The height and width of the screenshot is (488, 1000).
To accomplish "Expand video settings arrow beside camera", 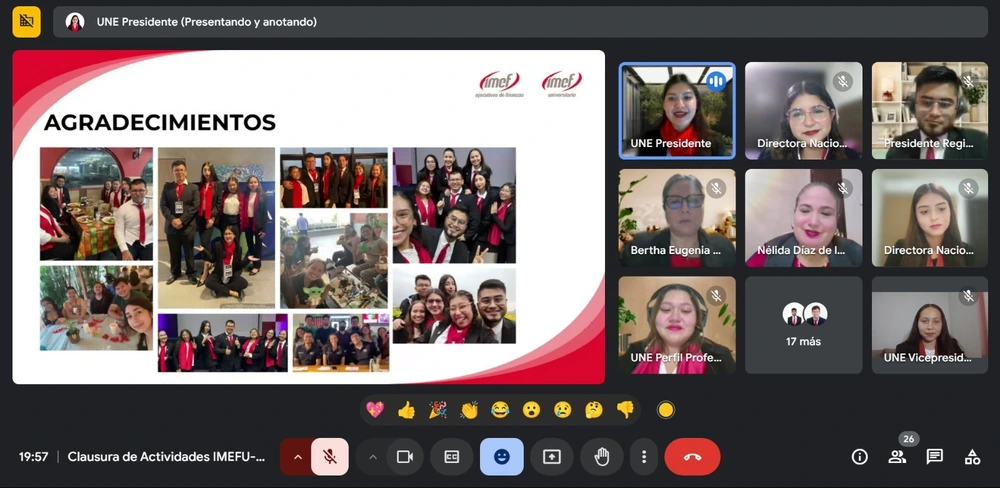I will pyautogui.click(x=373, y=457).
